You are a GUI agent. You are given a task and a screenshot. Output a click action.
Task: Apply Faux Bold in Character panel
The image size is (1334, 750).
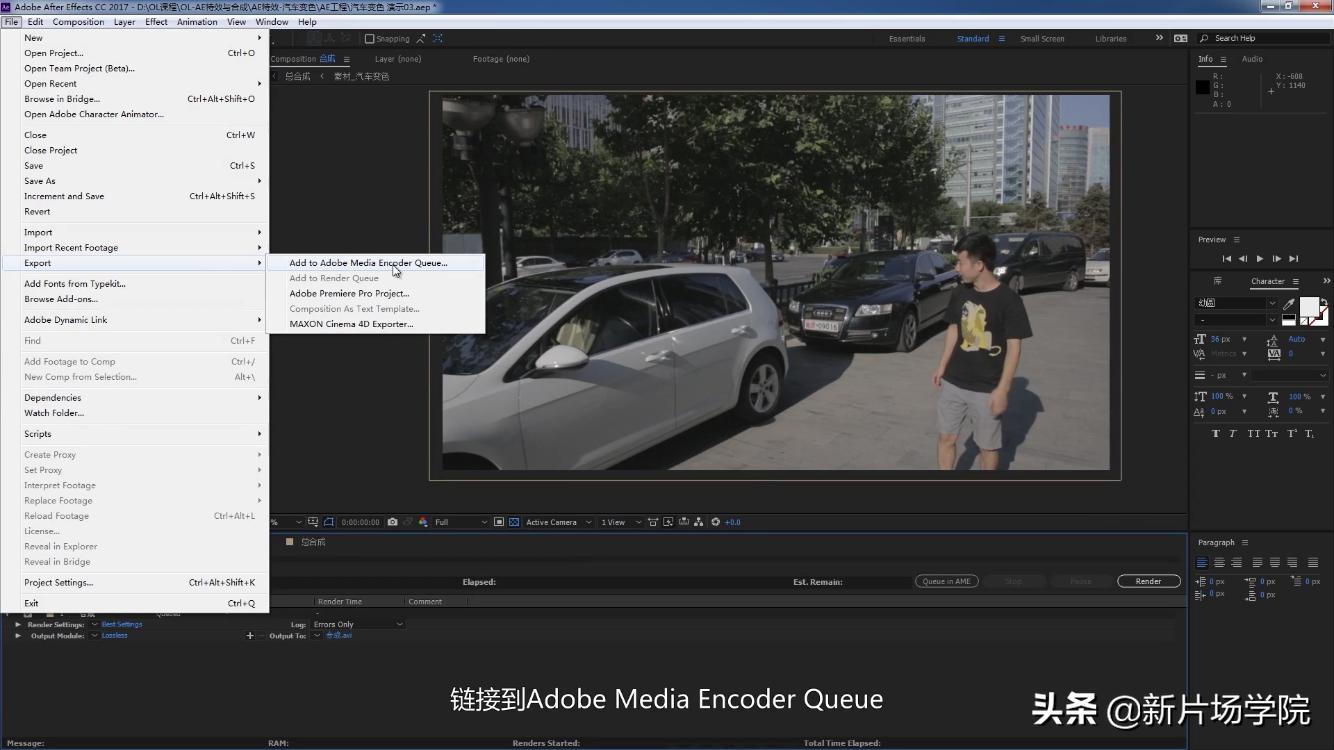1216,434
